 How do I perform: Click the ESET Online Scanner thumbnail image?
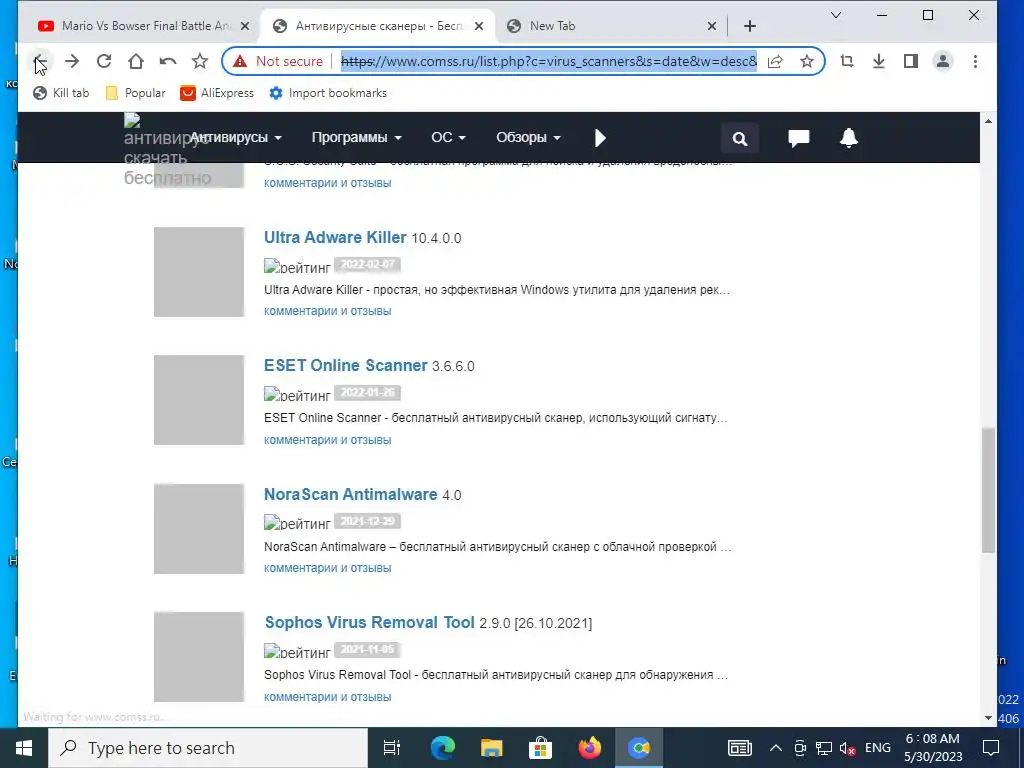tap(199, 400)
